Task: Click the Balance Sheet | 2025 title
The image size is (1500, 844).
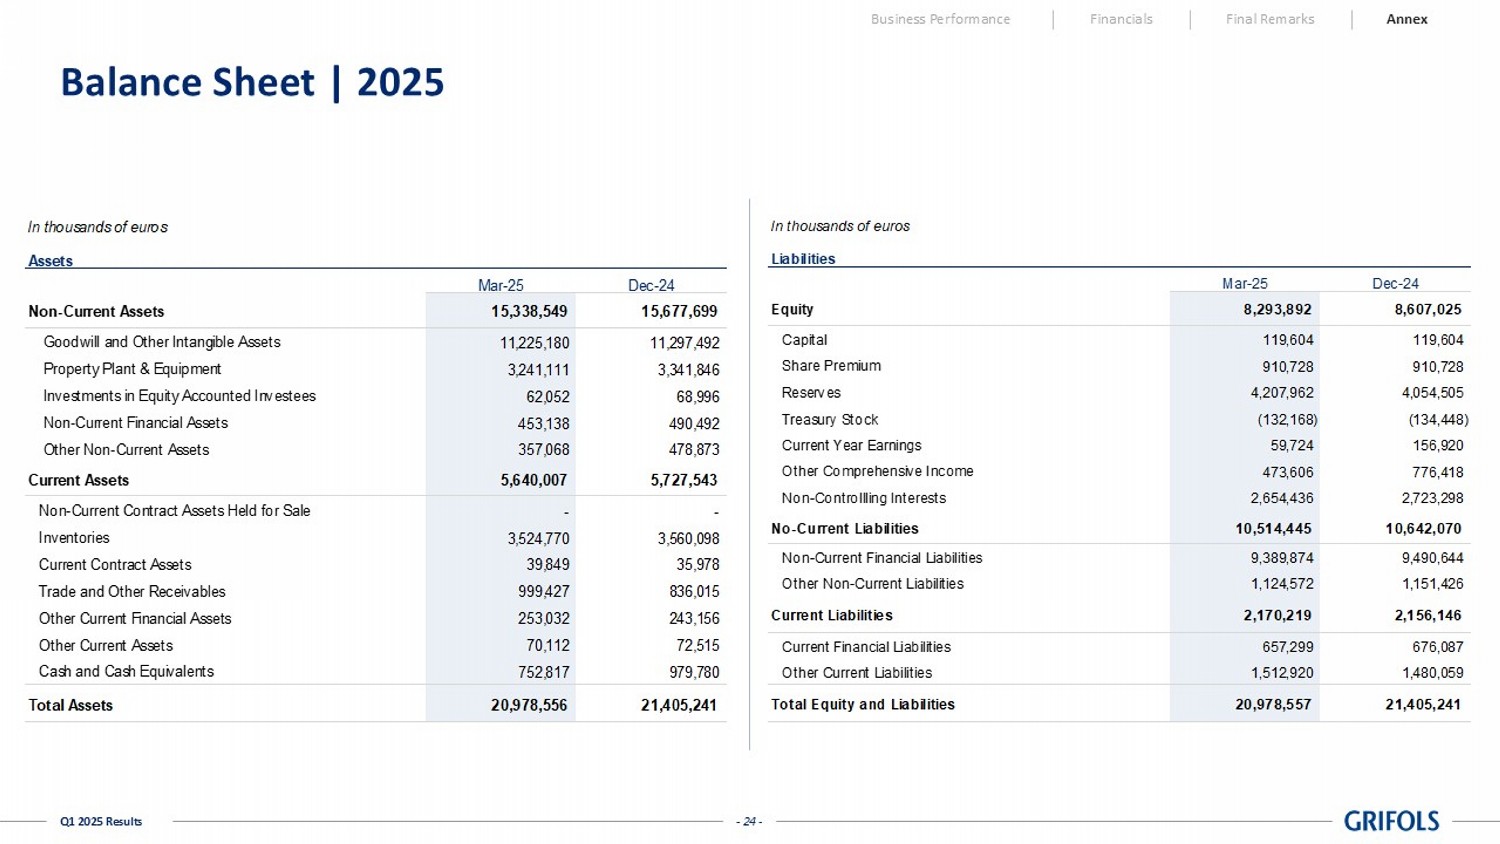Action: click(252, 82)
